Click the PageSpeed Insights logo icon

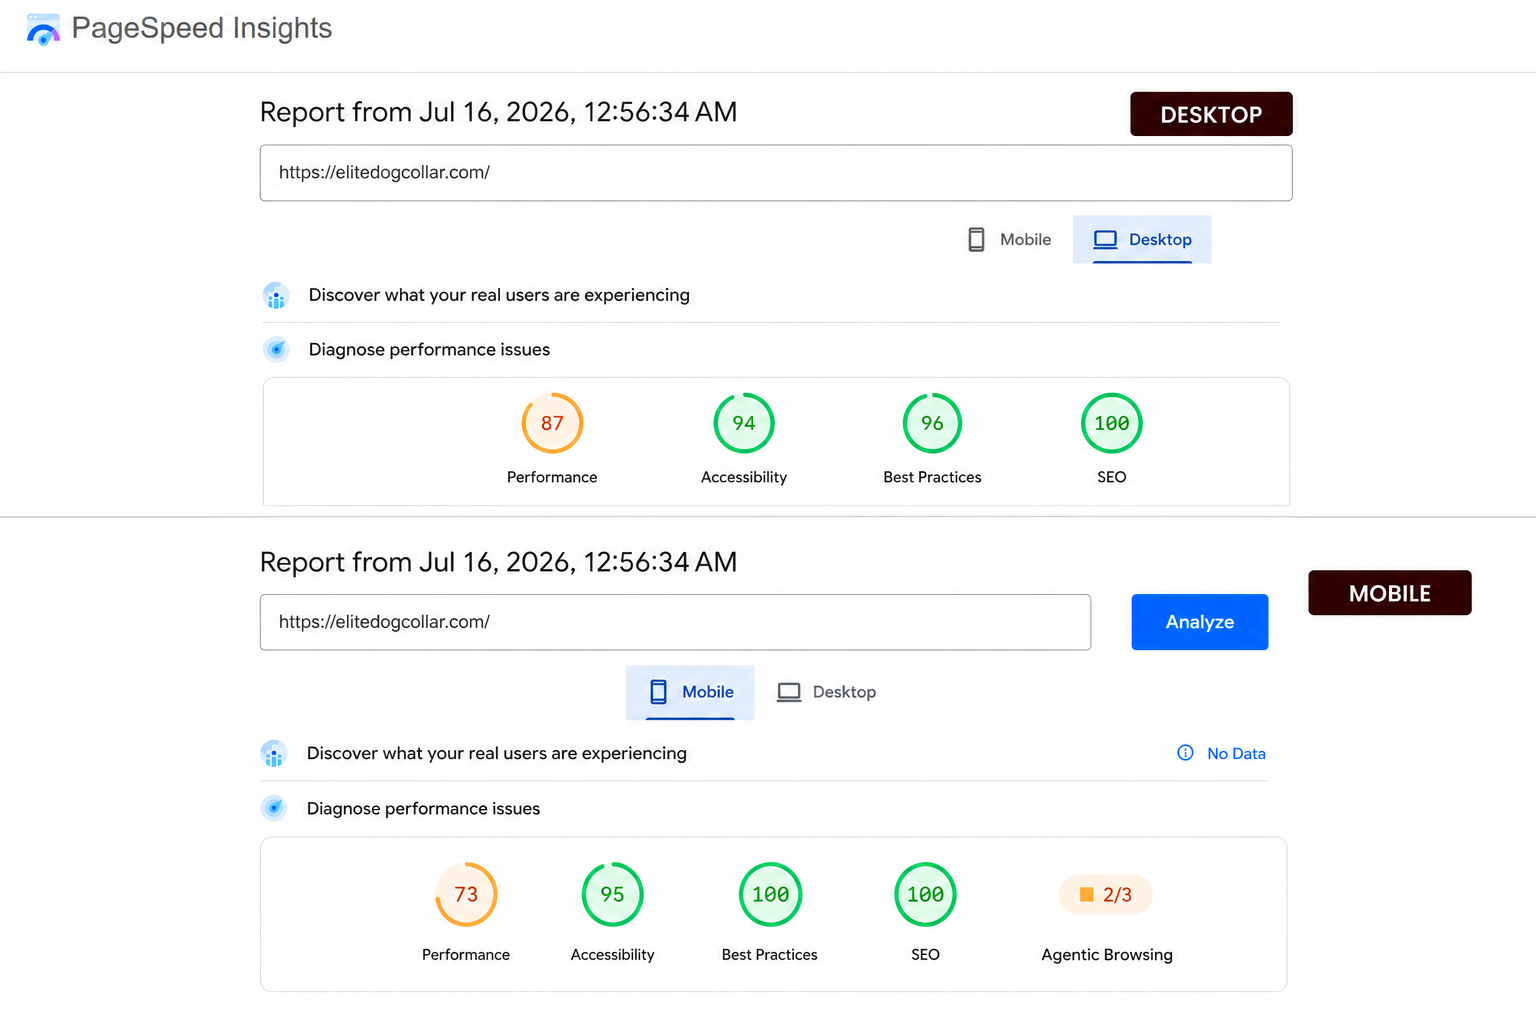(43, 29)
